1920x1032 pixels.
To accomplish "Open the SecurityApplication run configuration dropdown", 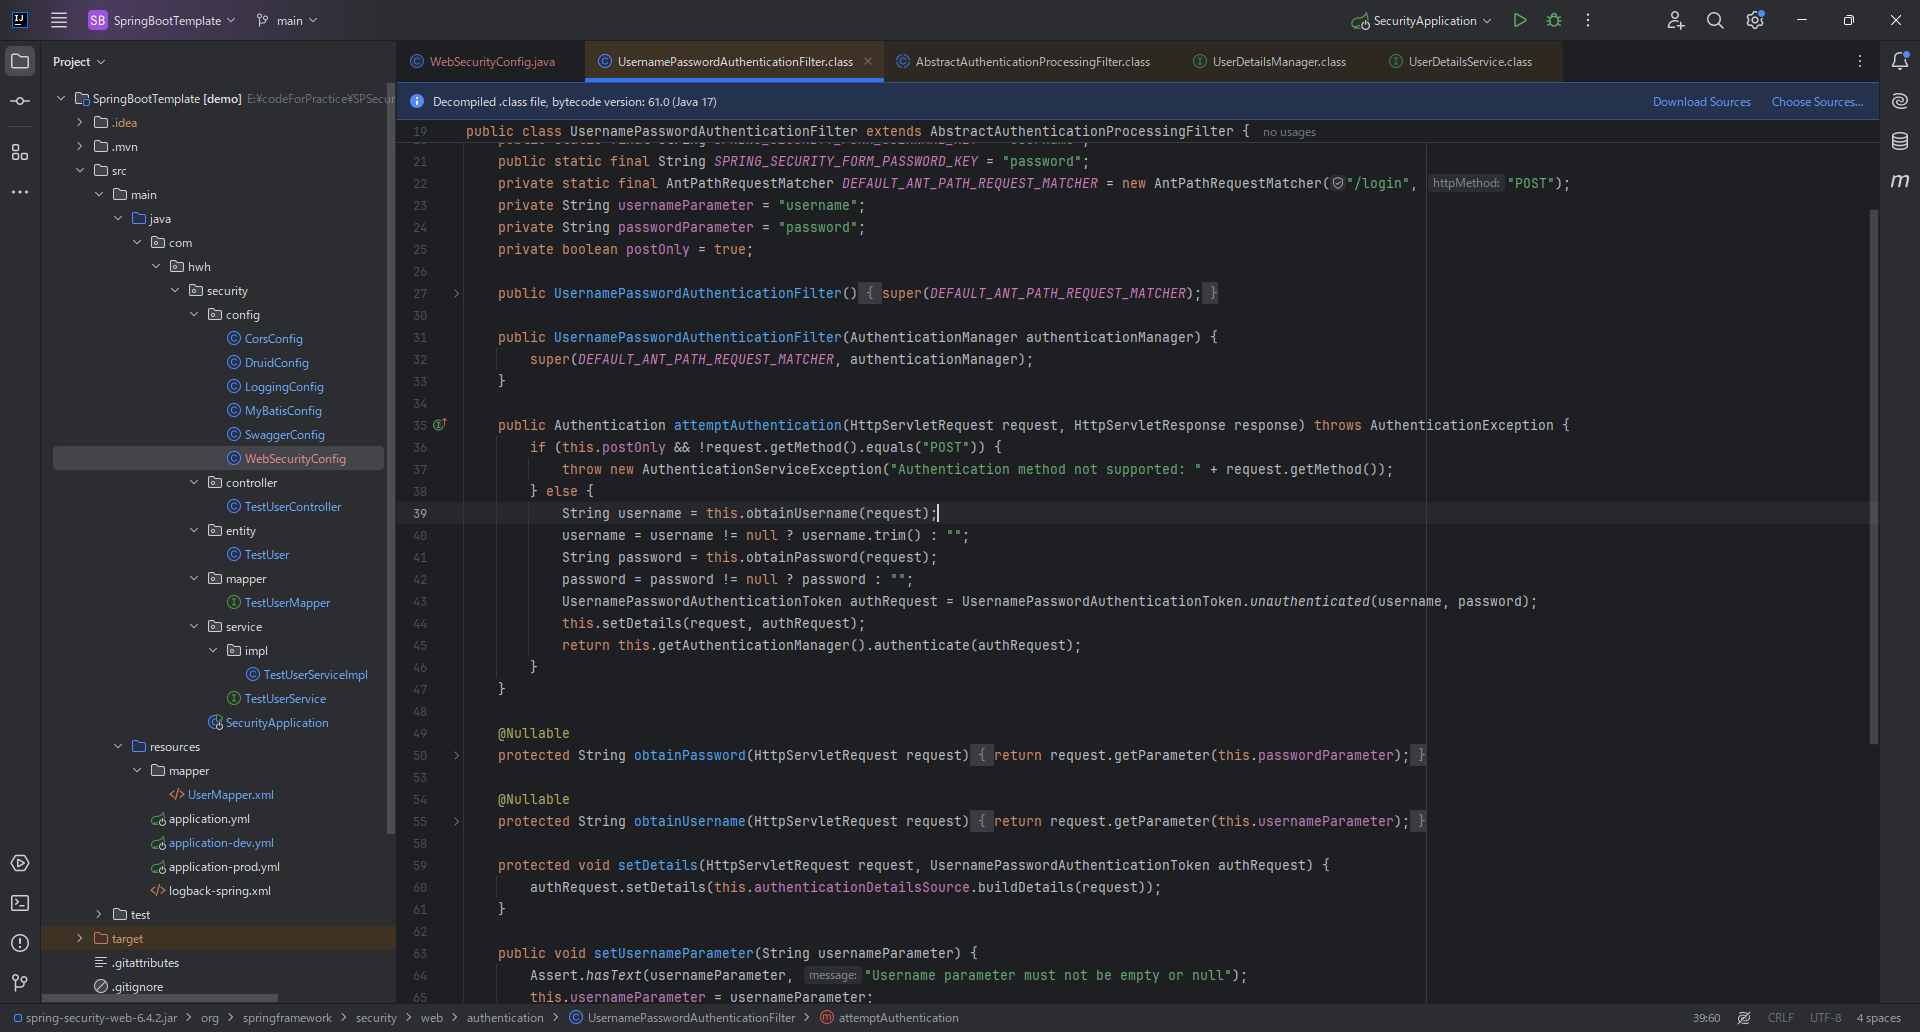I will tap(1421, 20).
